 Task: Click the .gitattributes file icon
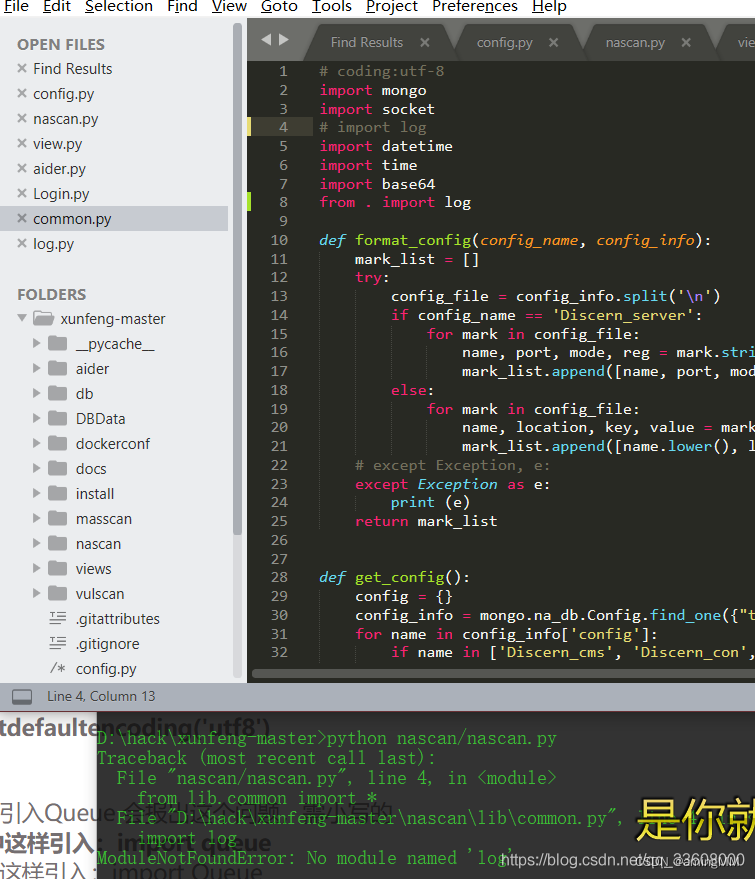58,618
